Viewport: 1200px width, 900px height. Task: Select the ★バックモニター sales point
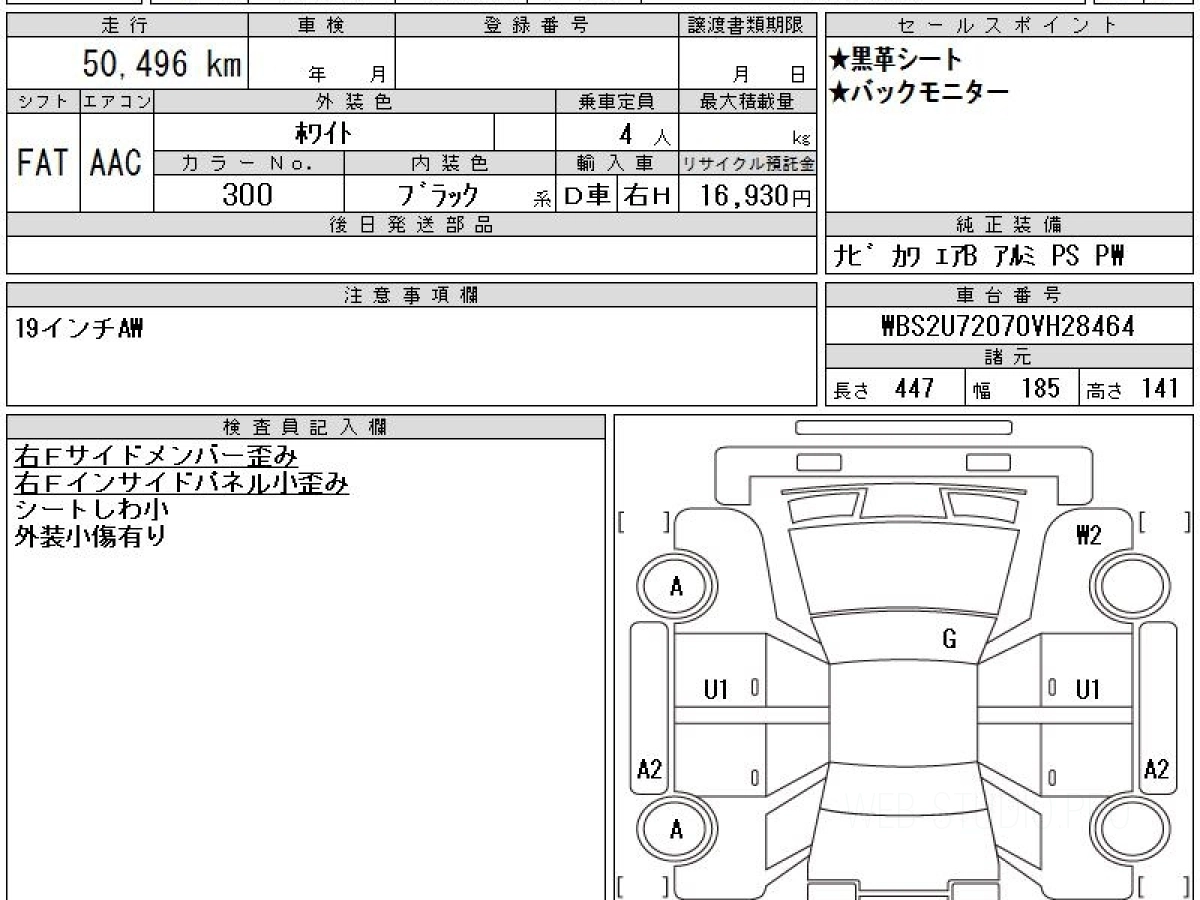pyautogui.click(x=919, y=93)
